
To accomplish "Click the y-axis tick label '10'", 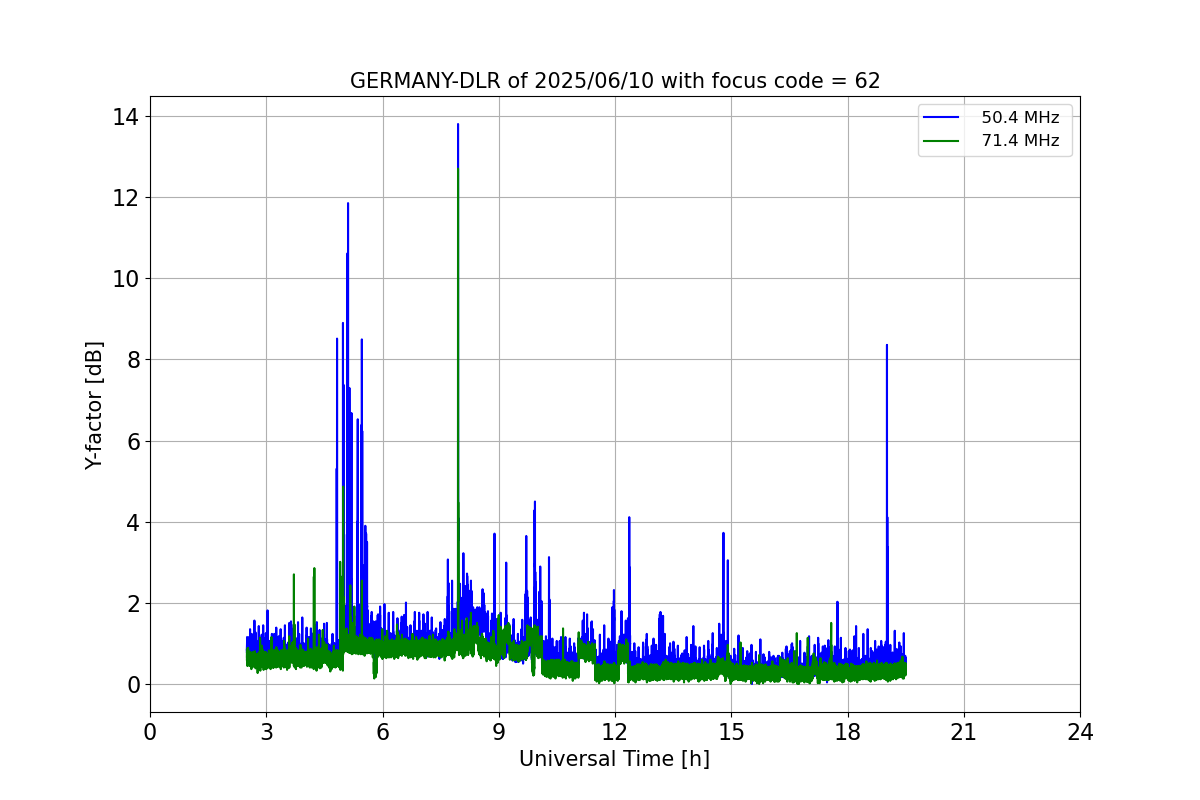I will click(x=126, y=279).
